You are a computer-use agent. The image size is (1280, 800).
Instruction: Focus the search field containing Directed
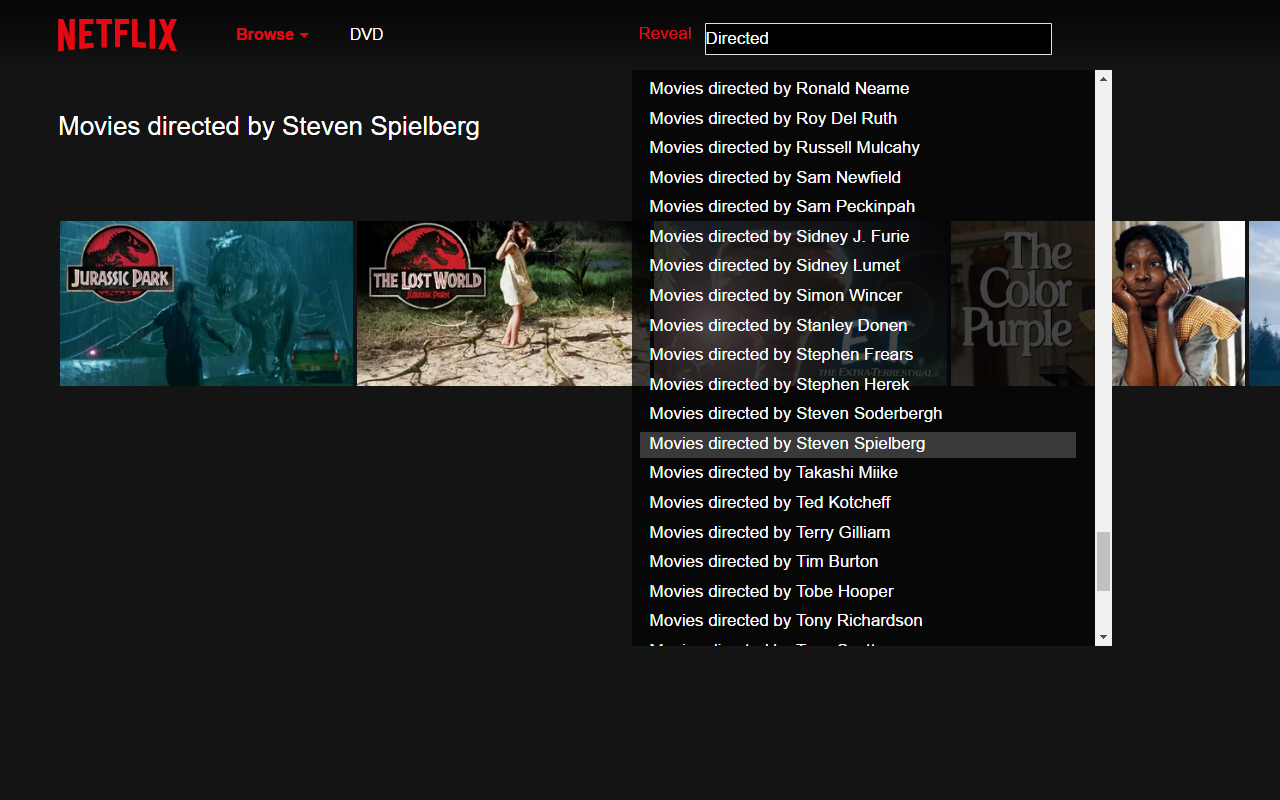[878, 38]
